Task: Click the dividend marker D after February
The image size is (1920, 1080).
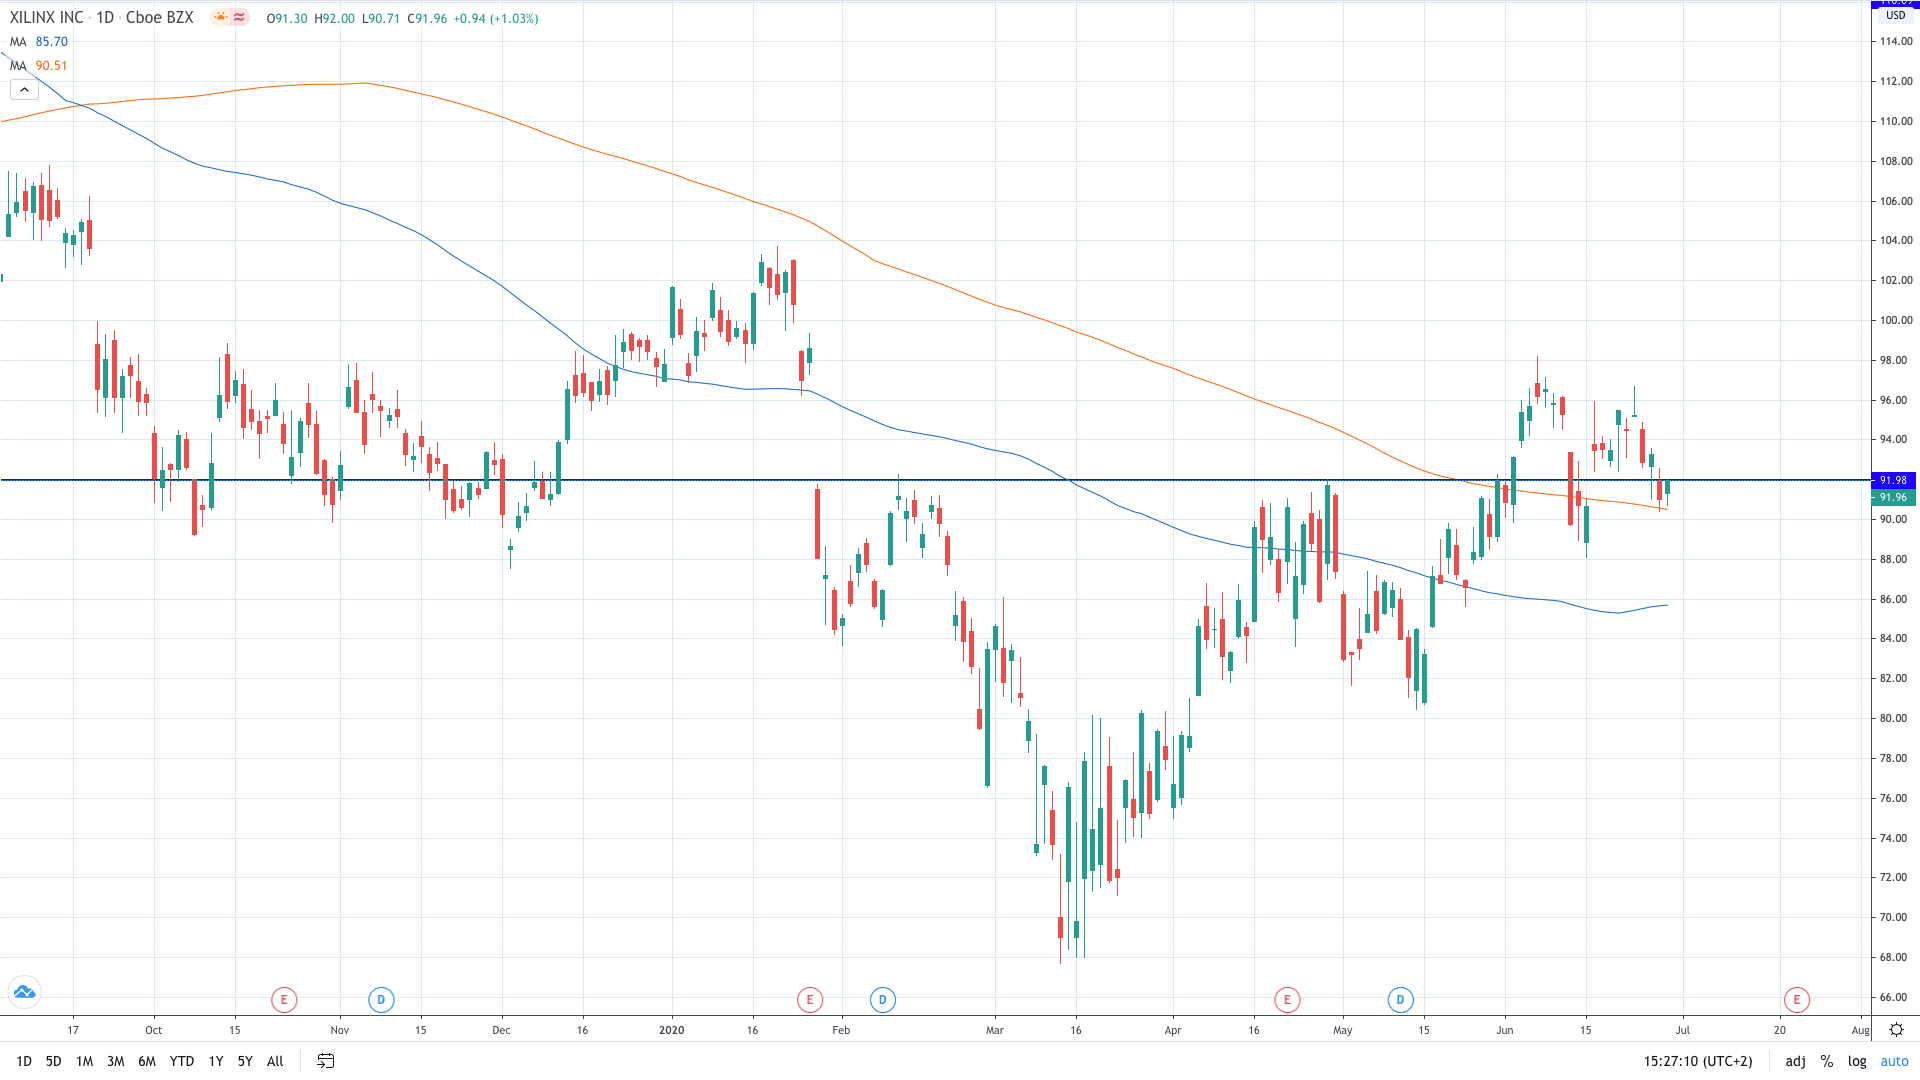Action: pyautogui.click(x=882, y=999)
